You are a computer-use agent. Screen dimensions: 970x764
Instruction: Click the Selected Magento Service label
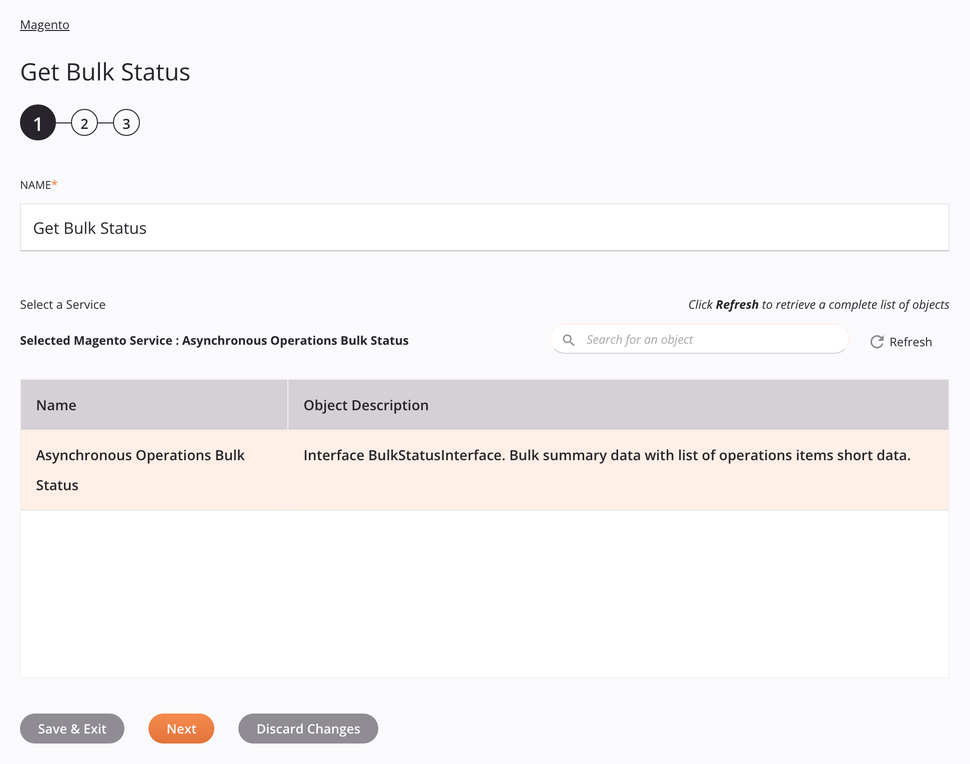click(214, 340)
